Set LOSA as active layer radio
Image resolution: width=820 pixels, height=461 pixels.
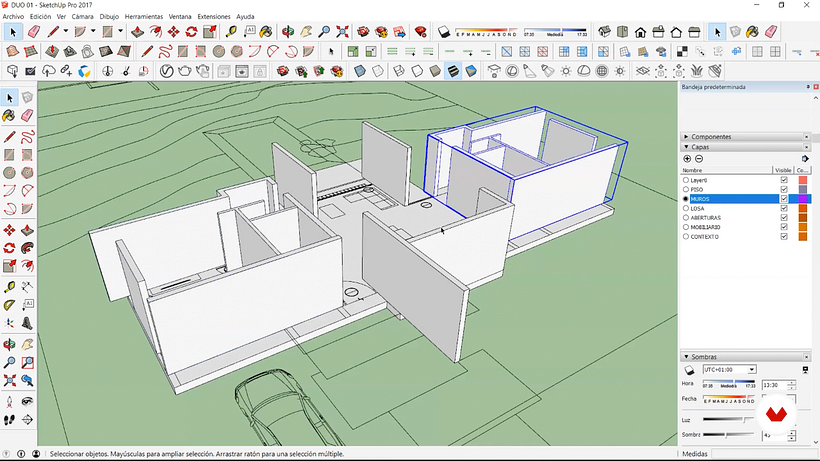click(x=686, y=208)
